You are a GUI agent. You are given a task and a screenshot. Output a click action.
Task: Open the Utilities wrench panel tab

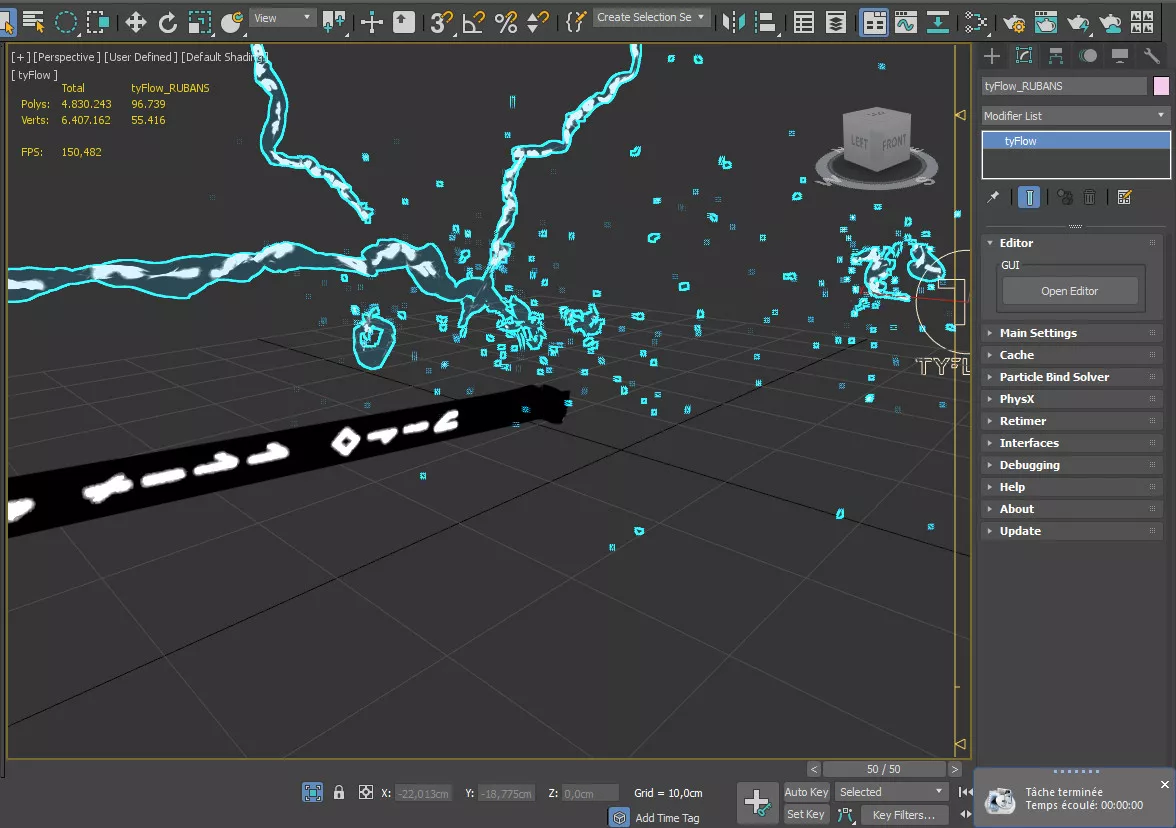point(1150,56)
